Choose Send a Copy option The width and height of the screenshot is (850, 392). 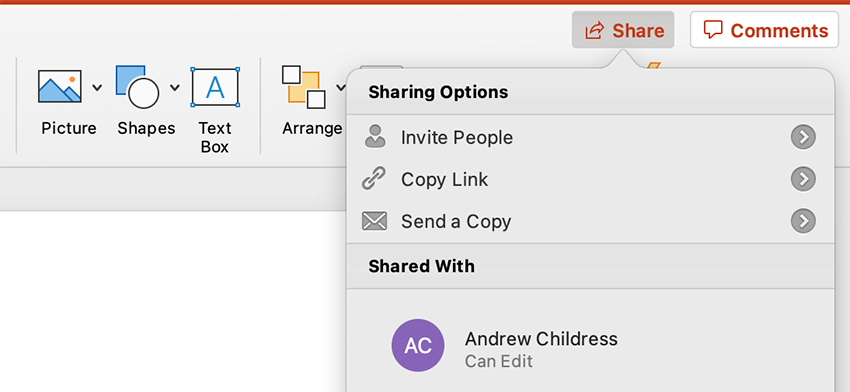click(590, 221)
